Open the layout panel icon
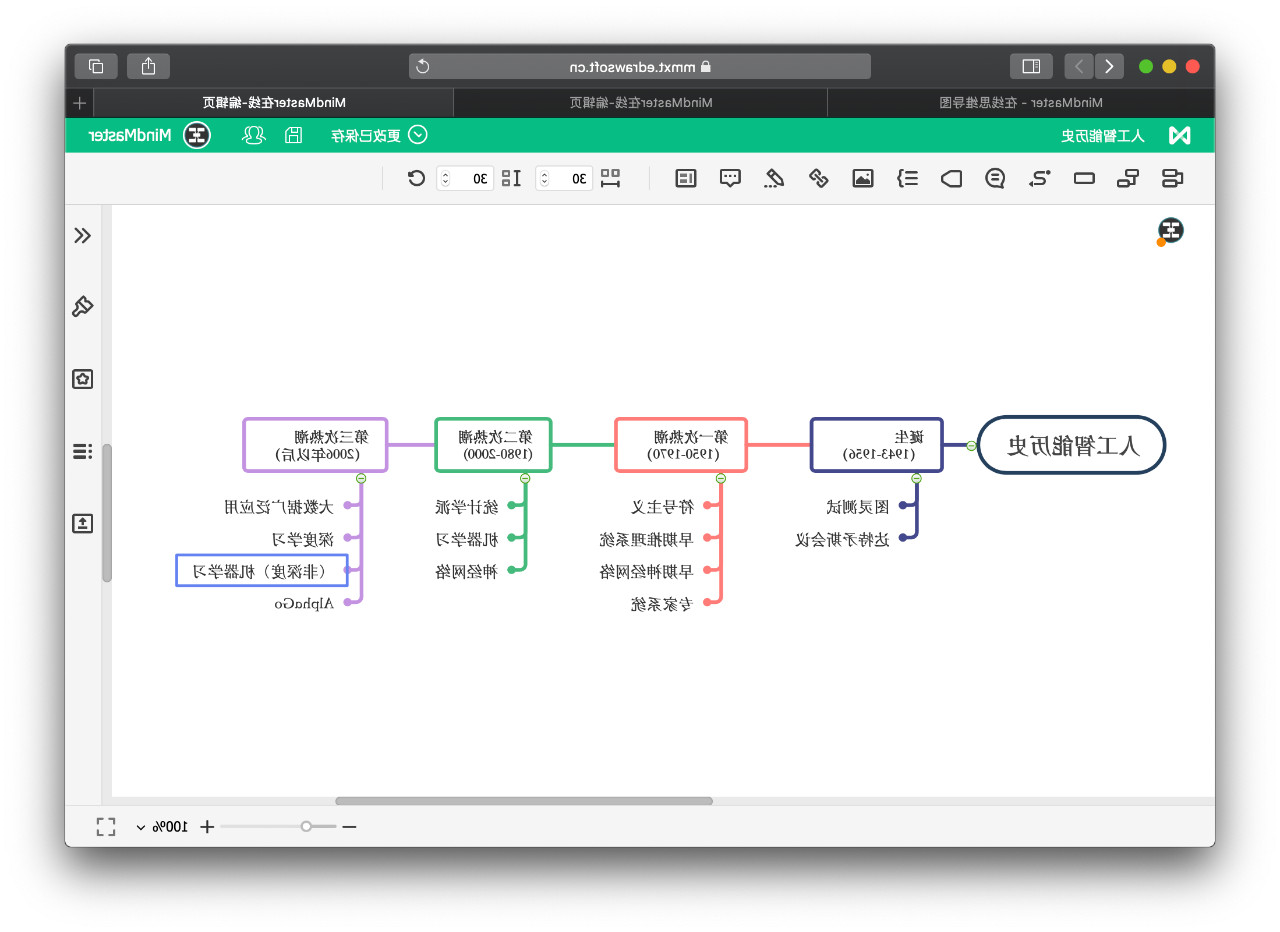The image size is (1280, 932). pyautogui.click(x=685, y=179)
